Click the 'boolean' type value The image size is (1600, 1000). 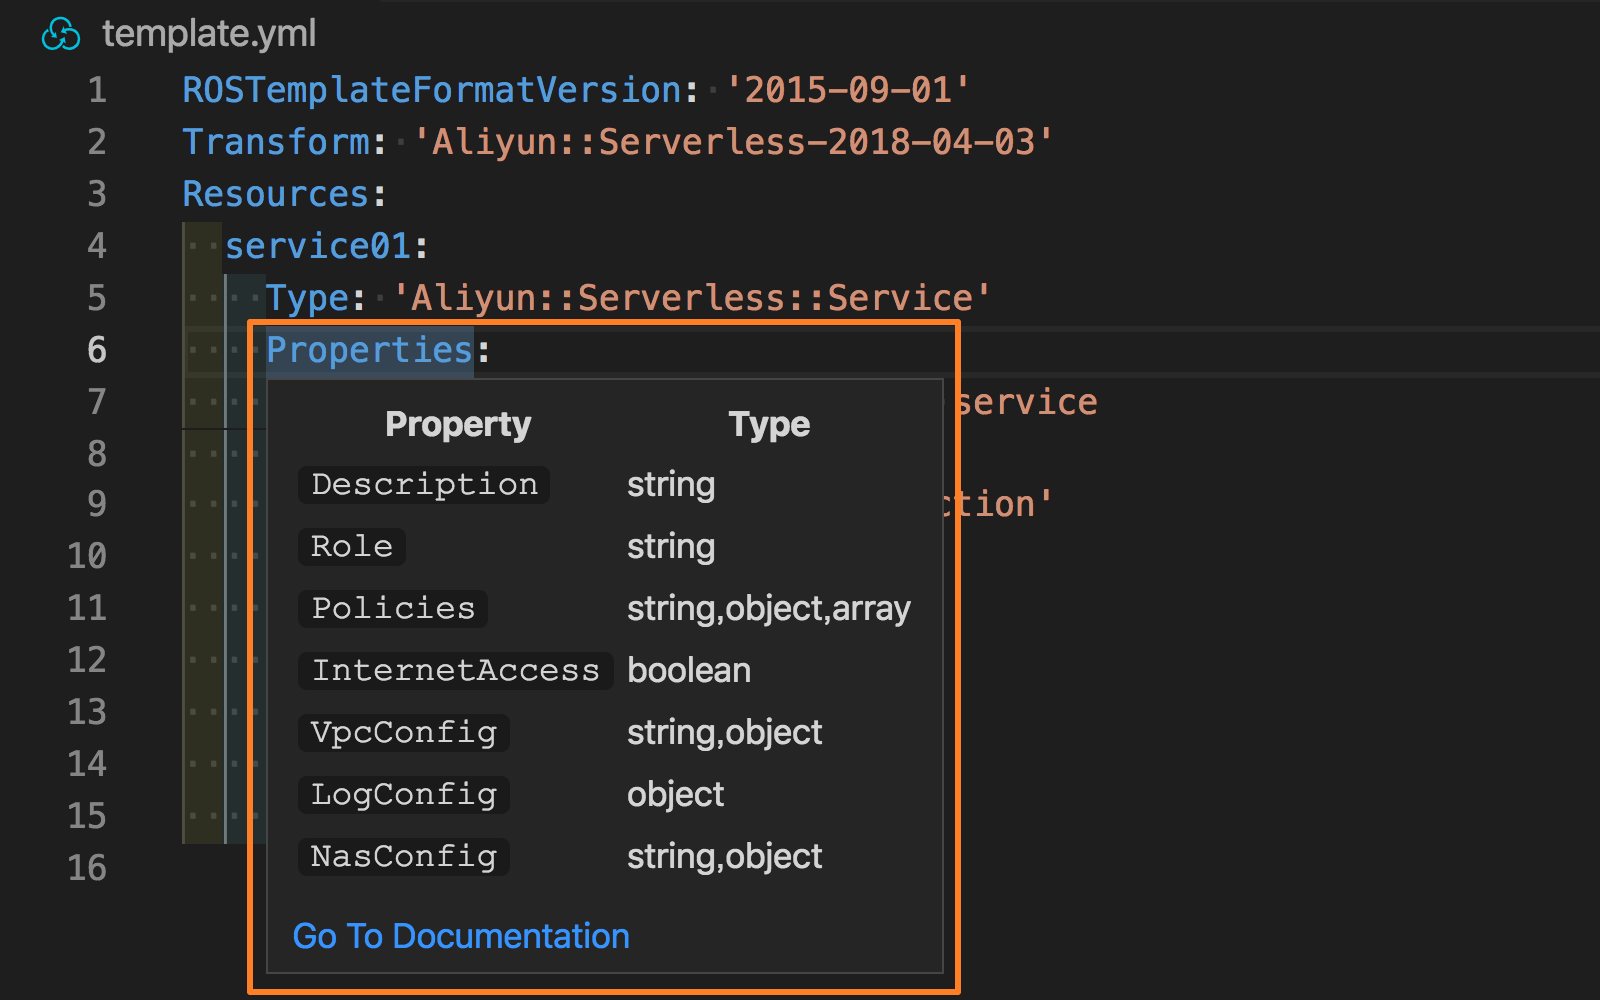tap(689, 671)
